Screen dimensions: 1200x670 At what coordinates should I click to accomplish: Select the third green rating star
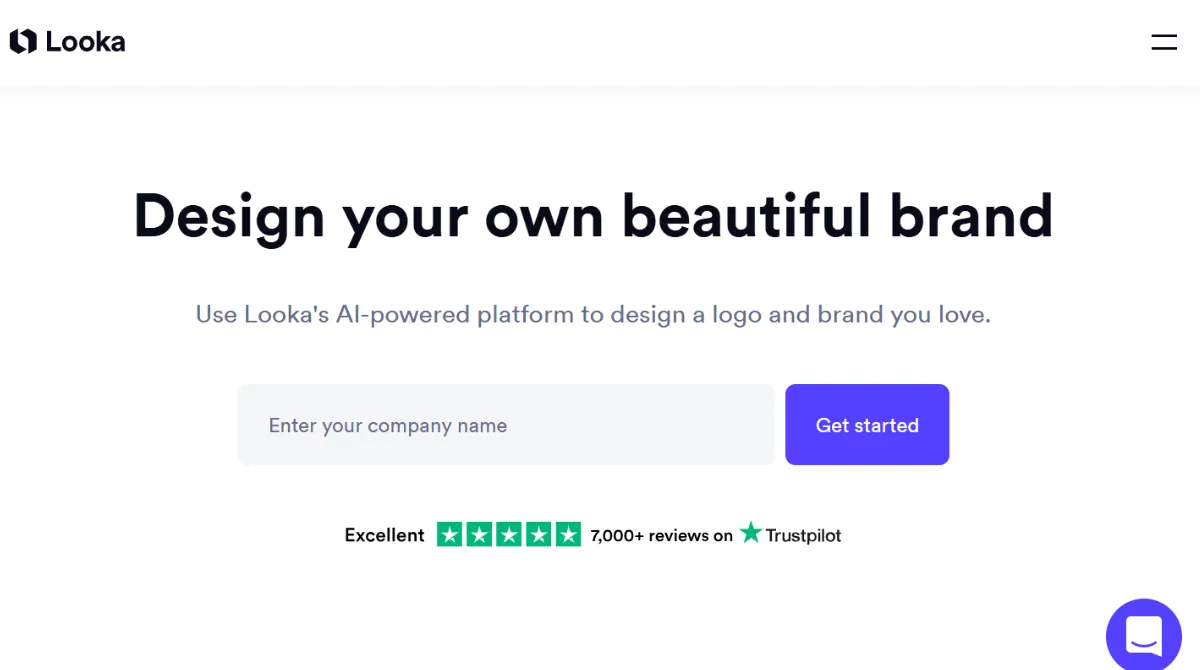click(x=509, y=535)
